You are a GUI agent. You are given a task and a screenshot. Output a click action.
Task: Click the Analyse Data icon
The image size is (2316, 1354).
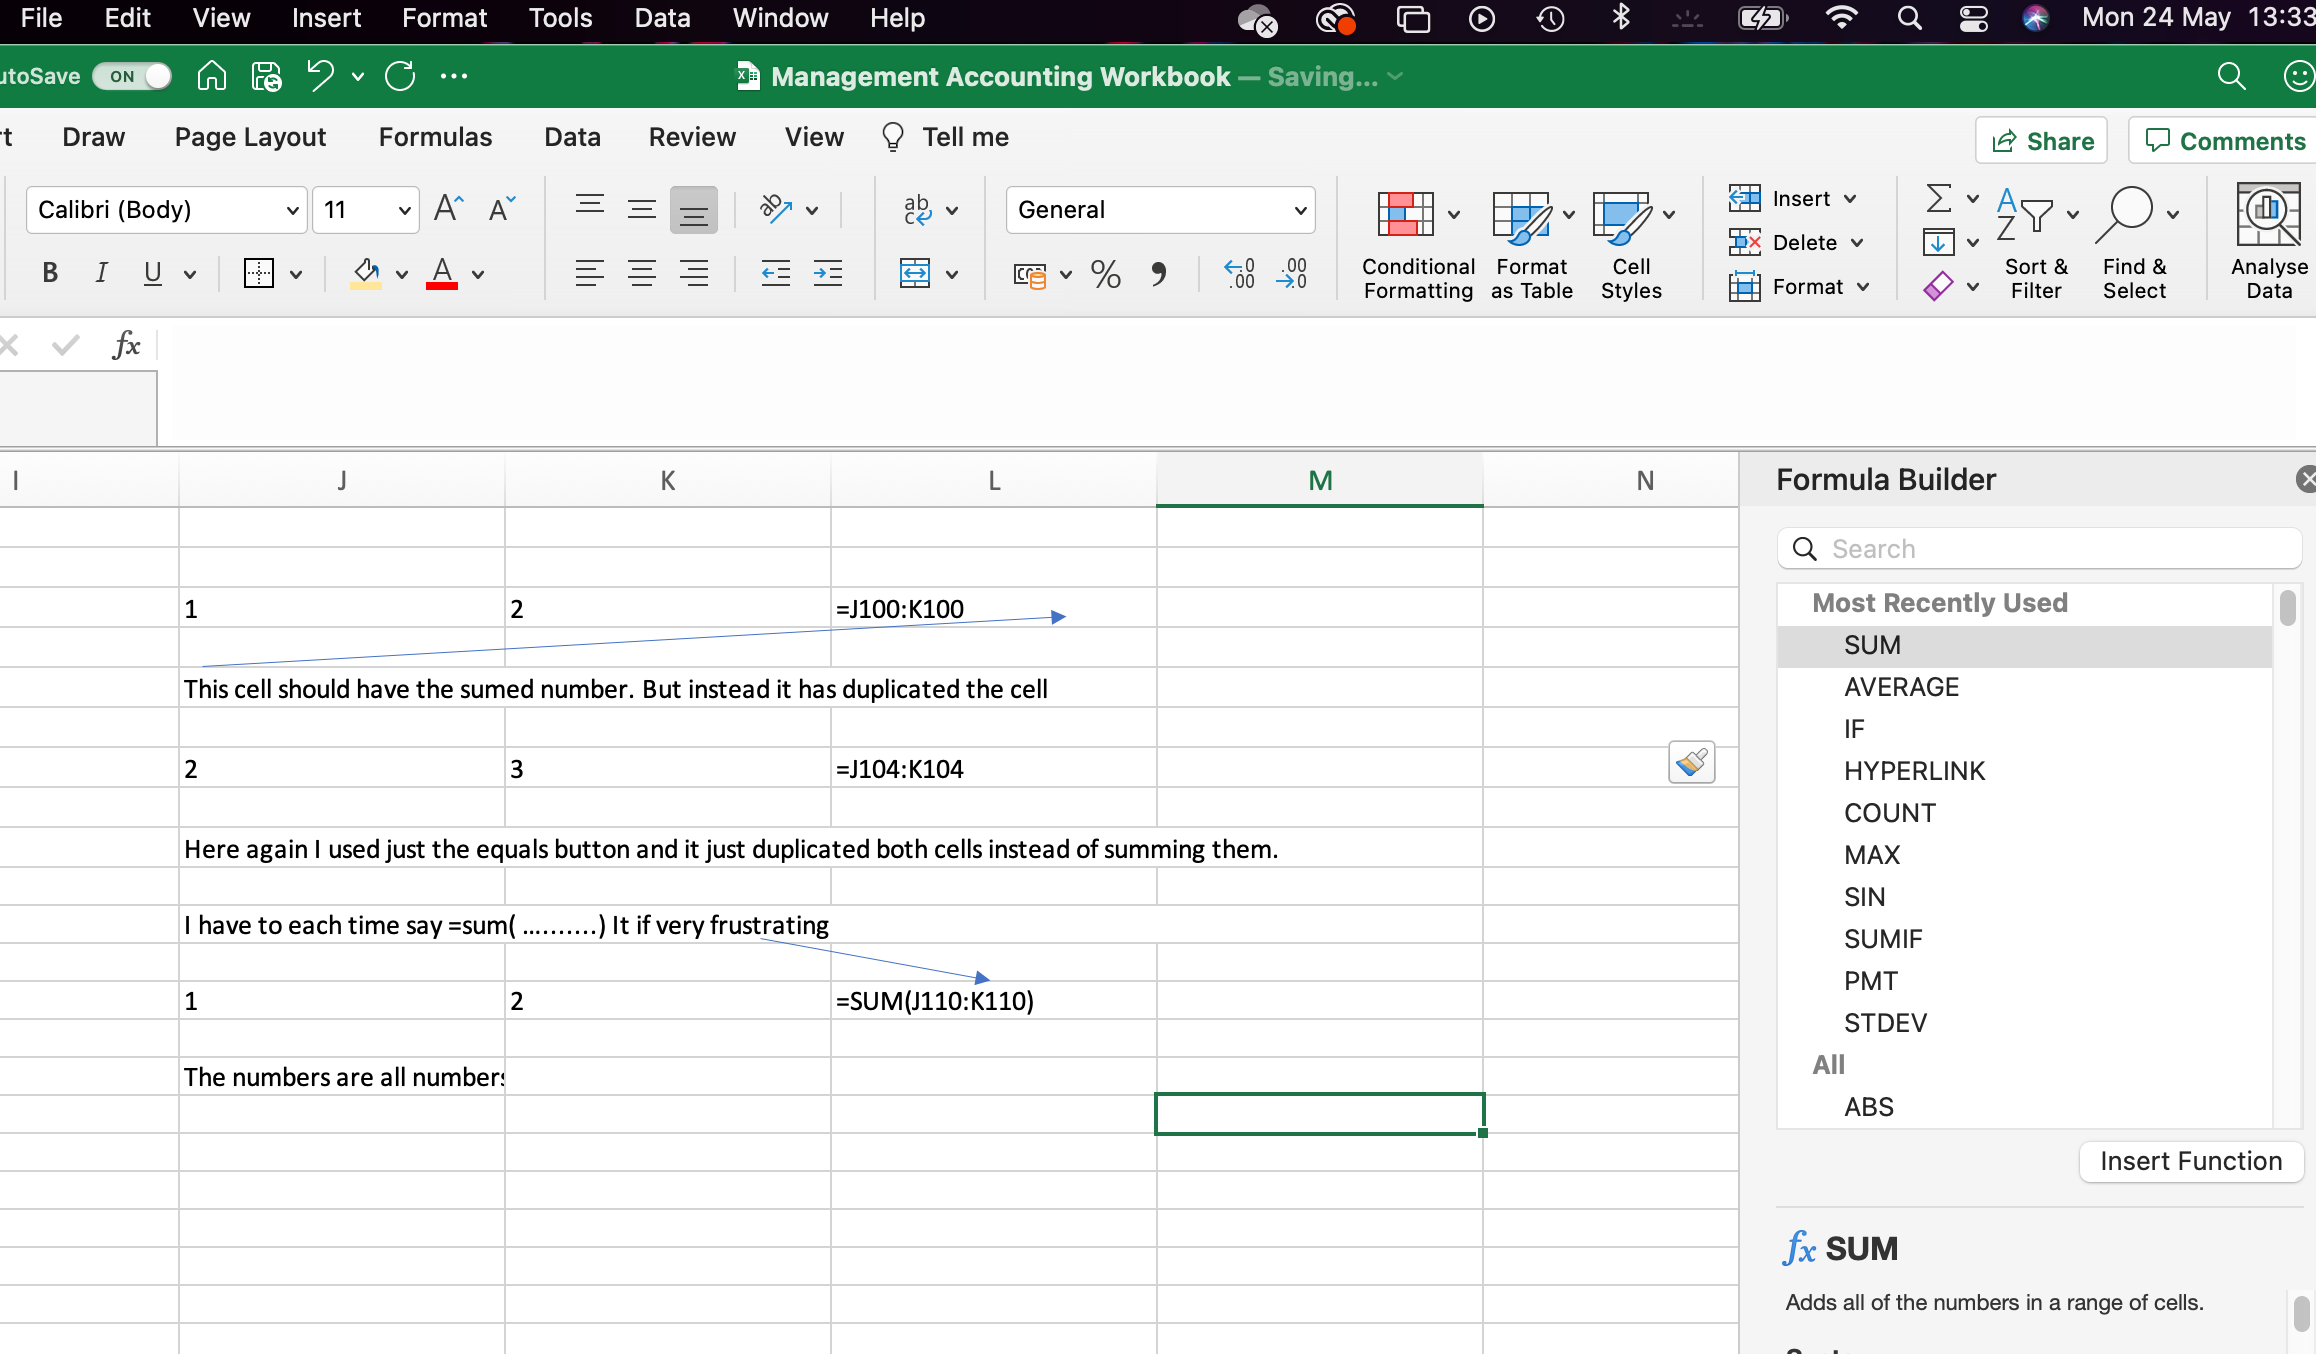point(2267,240)
